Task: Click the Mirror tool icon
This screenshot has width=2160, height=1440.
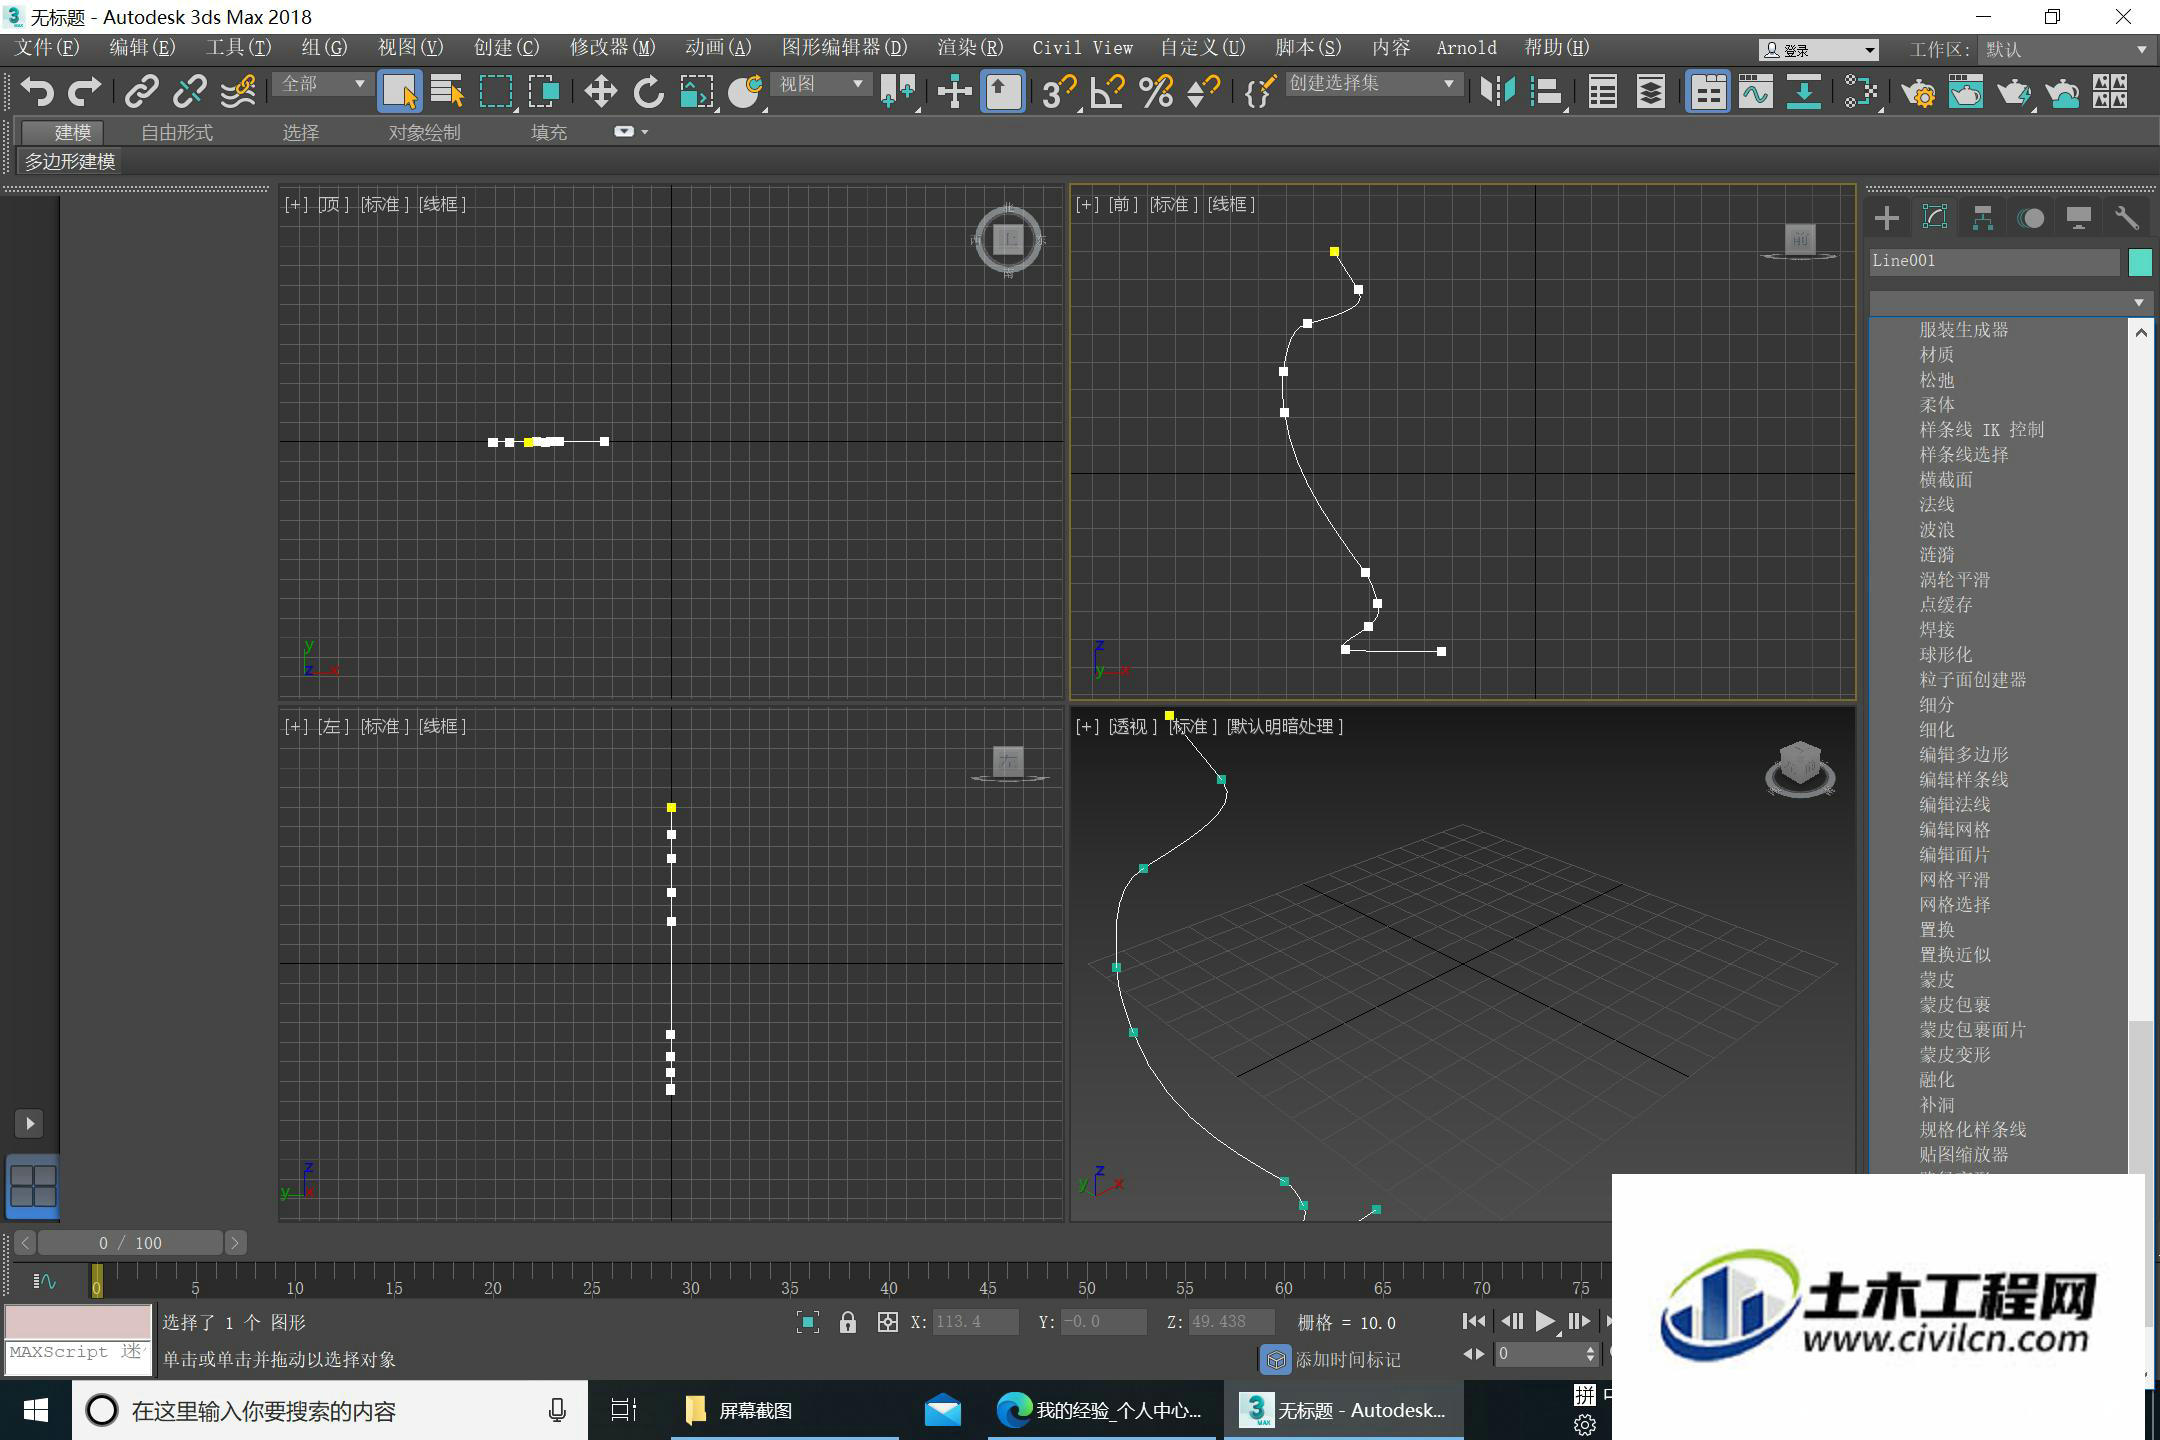Action: (1497, 92)
